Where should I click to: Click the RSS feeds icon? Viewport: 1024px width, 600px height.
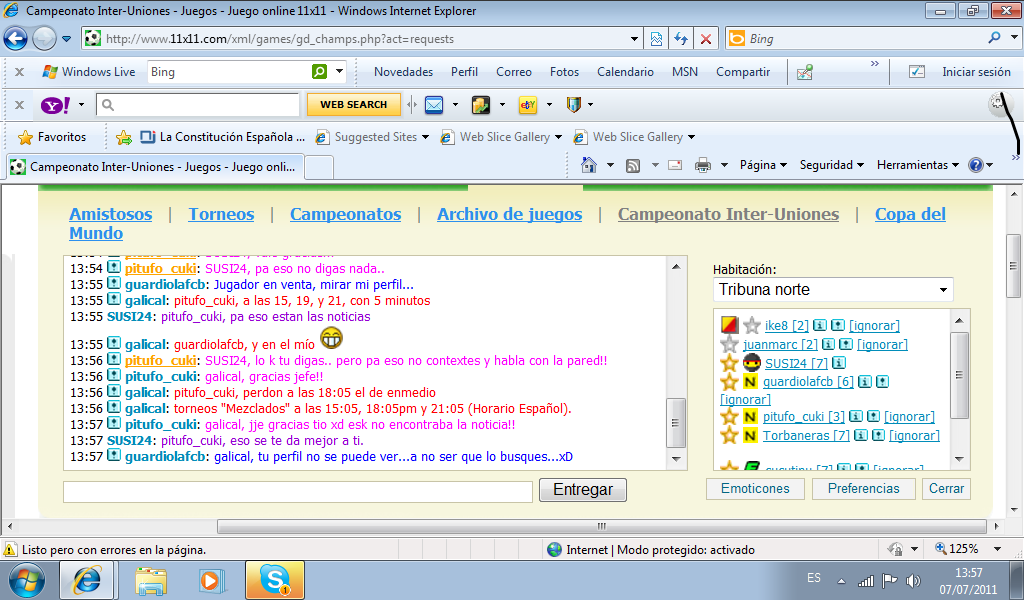click(x=633, y=165)
